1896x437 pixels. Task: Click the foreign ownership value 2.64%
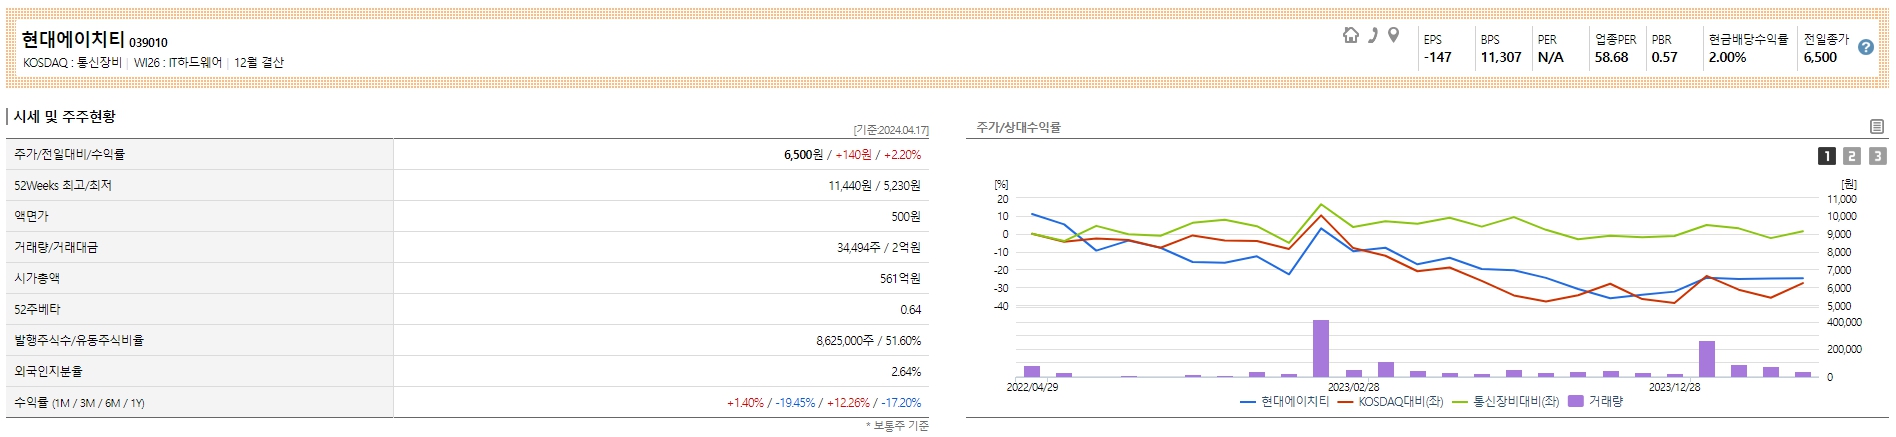906,371
